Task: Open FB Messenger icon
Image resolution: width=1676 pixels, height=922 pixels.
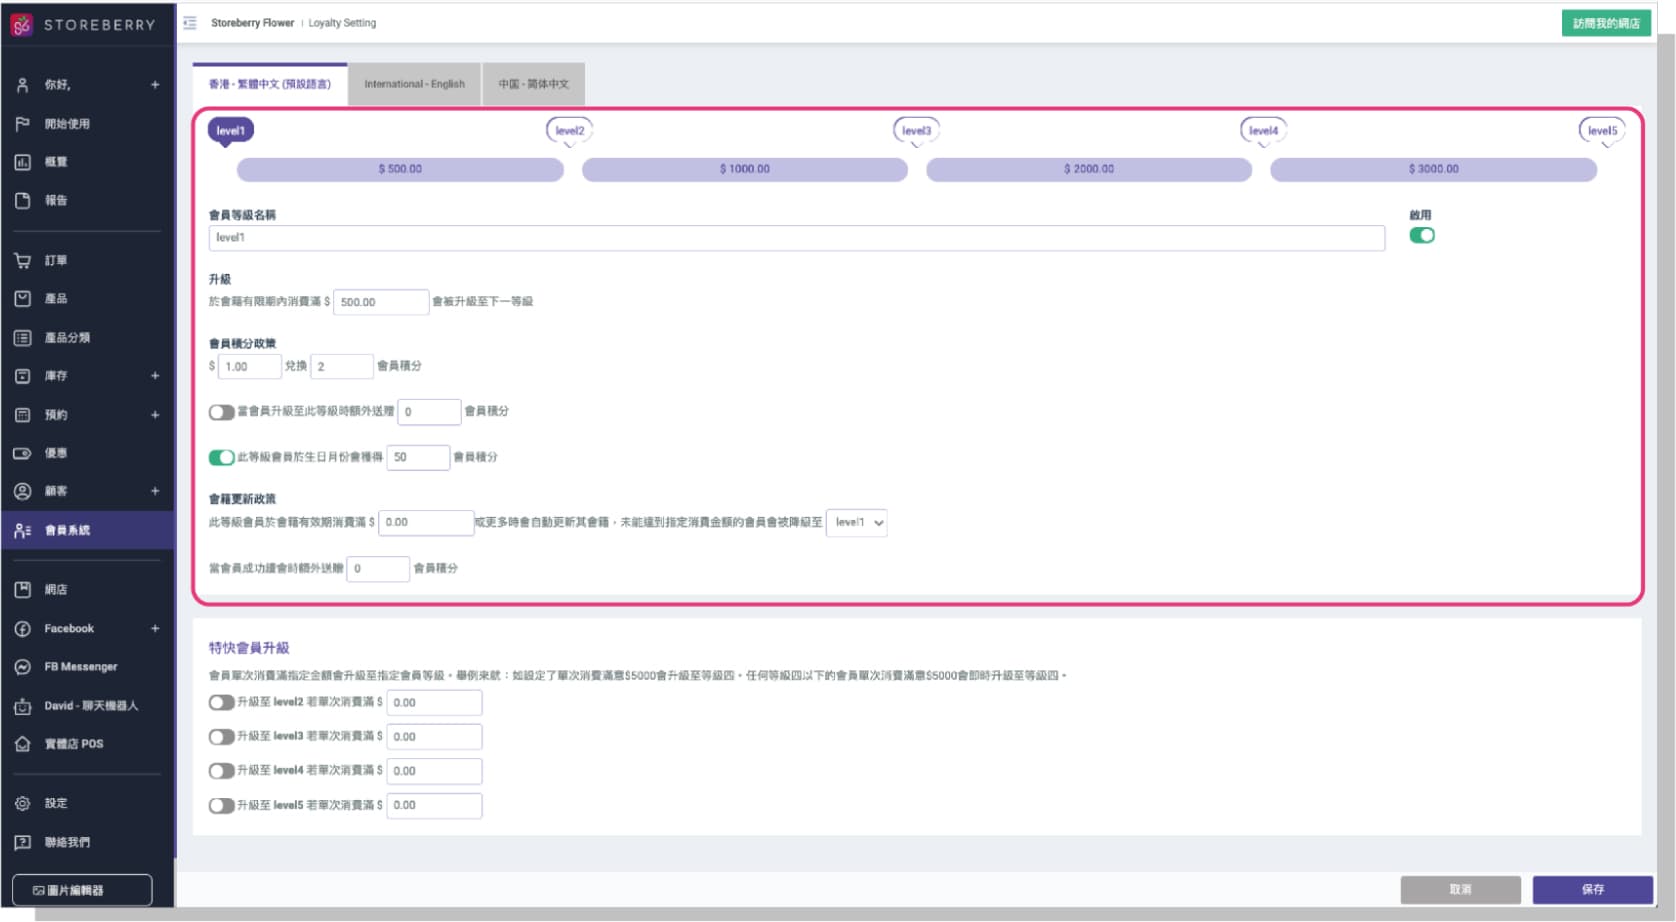Action: [x=22, y=667]
